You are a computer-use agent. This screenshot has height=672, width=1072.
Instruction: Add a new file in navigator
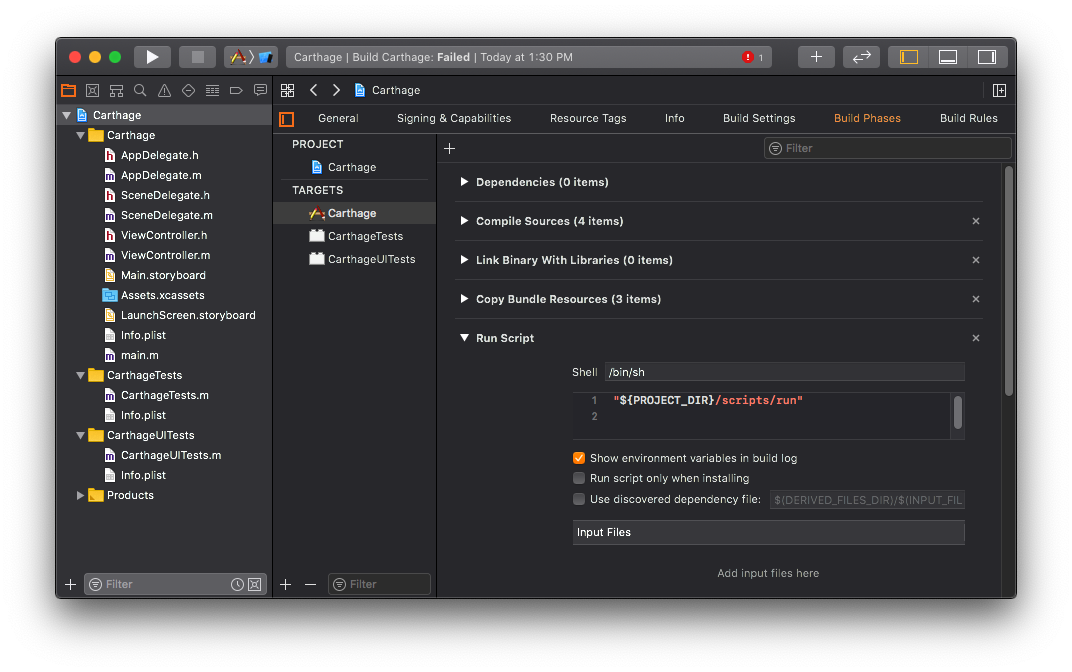[x=70, y=584]
